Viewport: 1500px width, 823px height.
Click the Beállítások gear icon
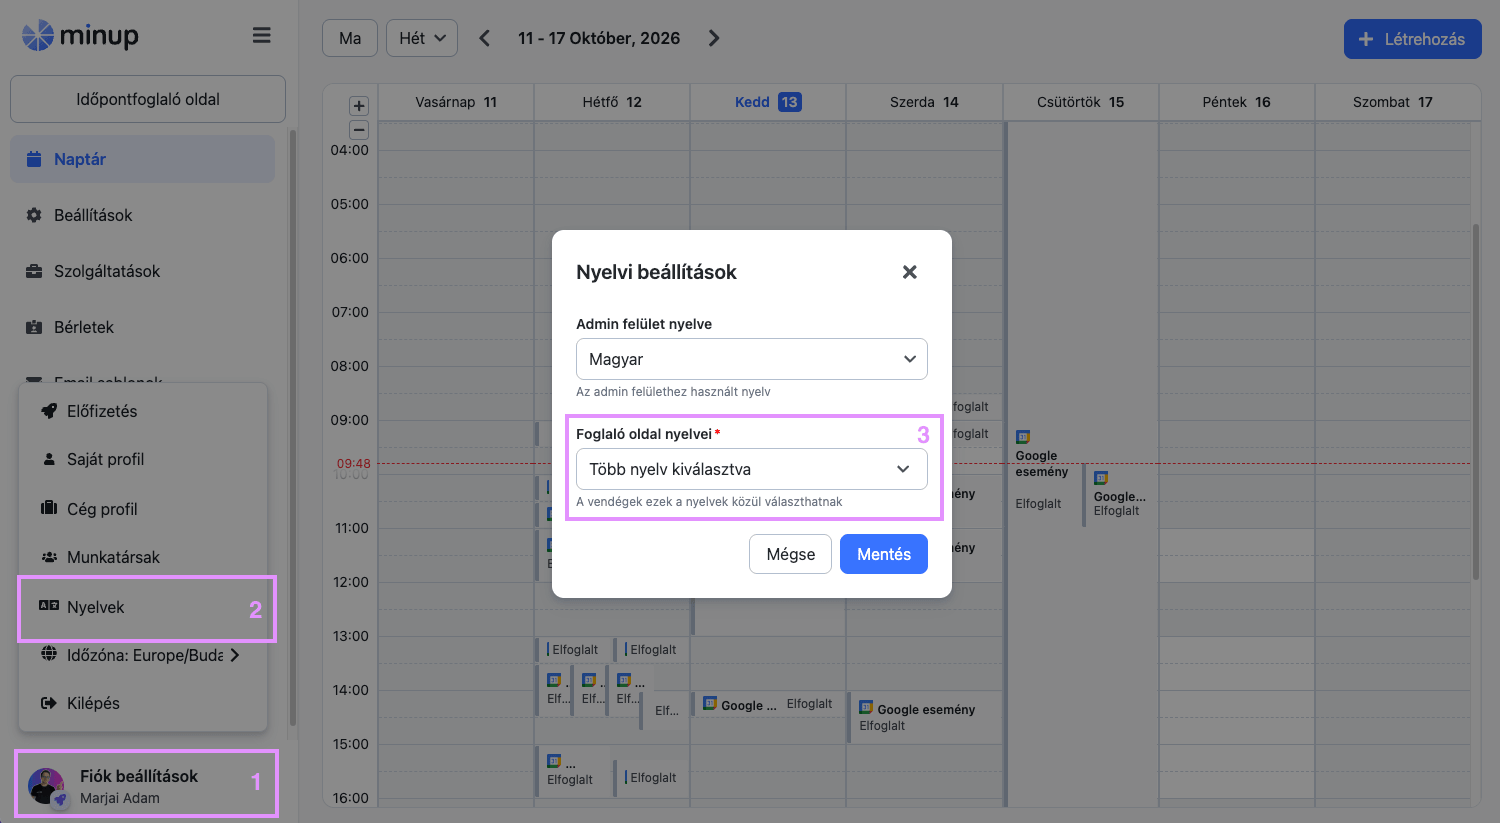click(x=34, y=215)
